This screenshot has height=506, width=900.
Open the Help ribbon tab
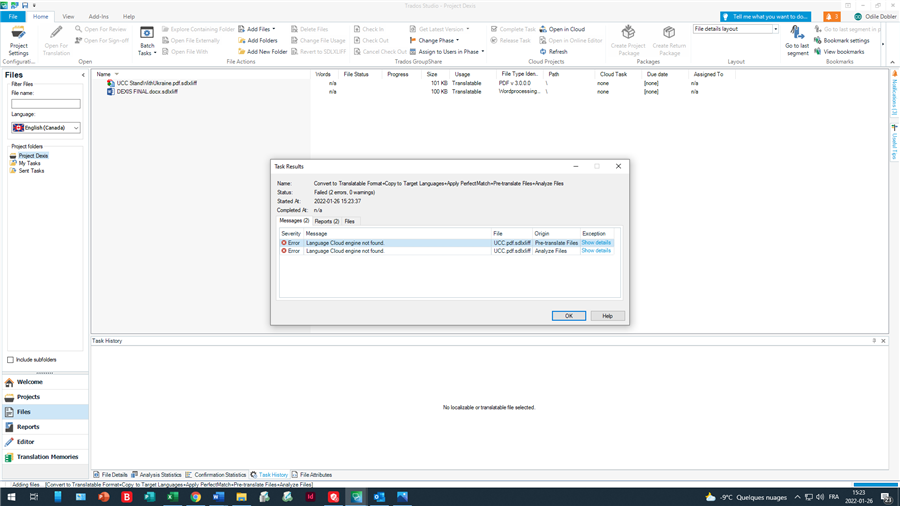click(x=129, y=17)
